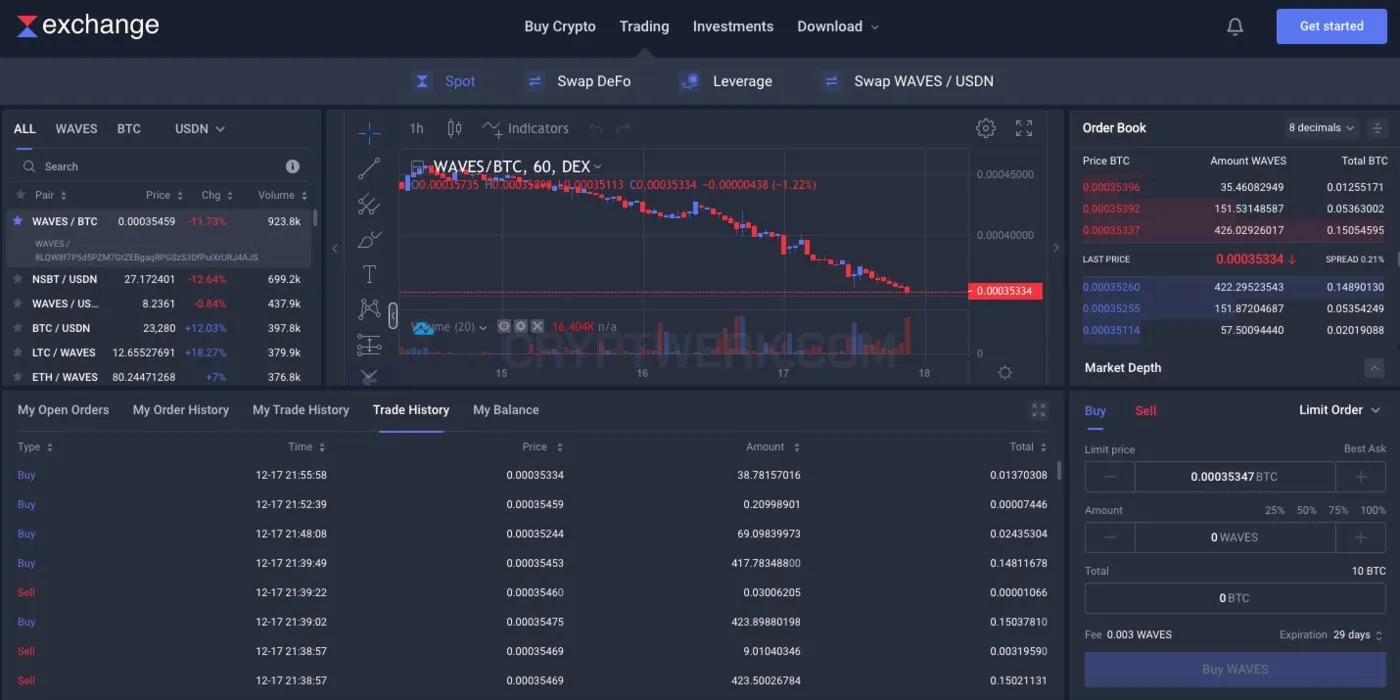
Task: Open the candlestick chart style selector
Action: point(454,128)
